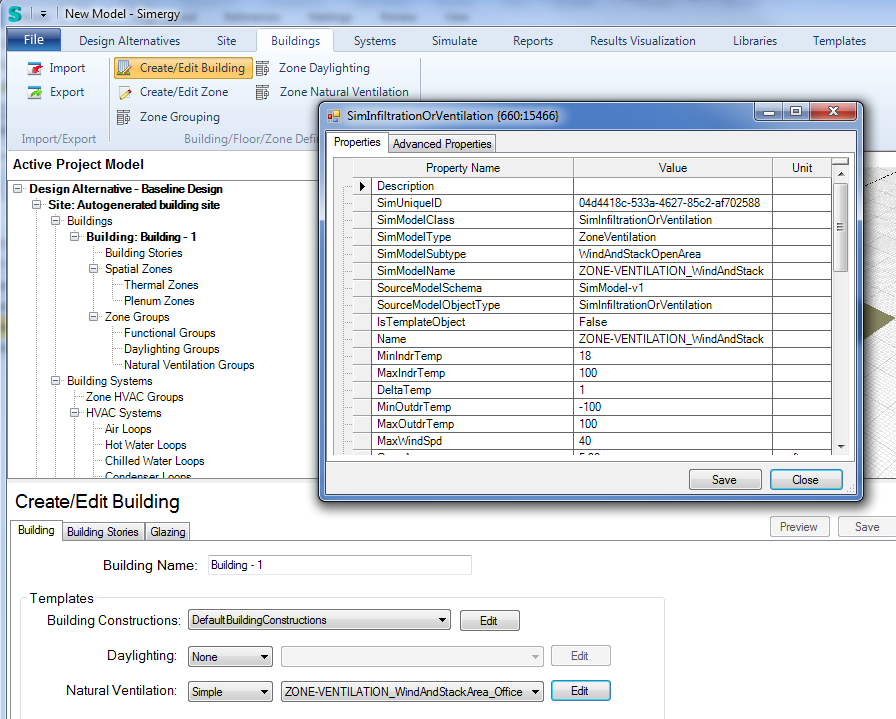Open the Simulate ribbon tab
This screenshot has width=896, height=719.
coord(454,41)
